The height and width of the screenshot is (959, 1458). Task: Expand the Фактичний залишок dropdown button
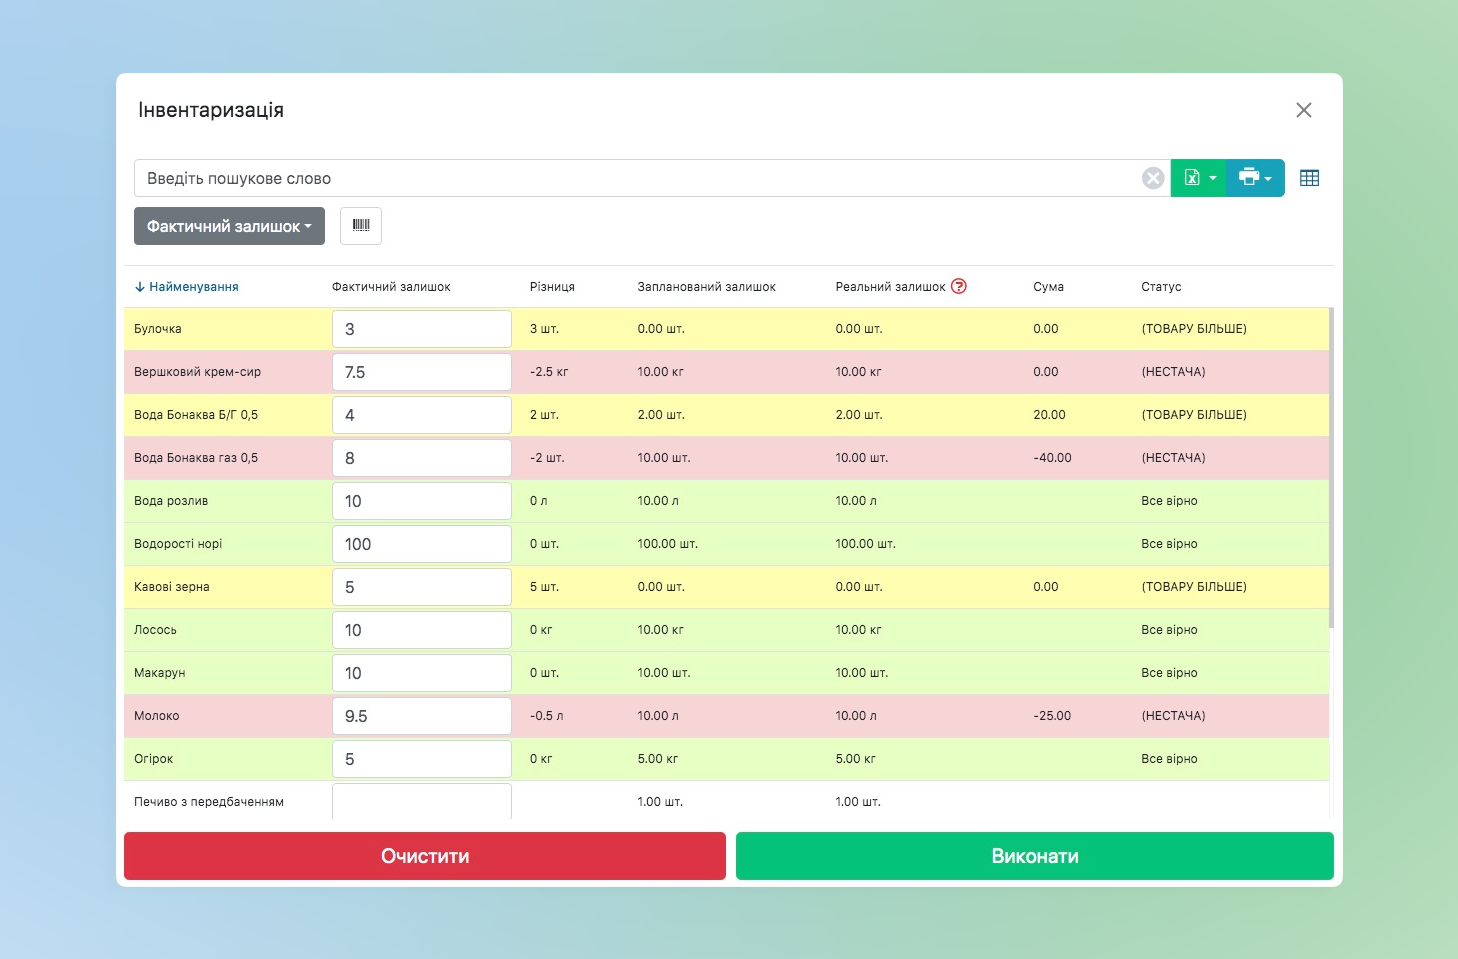click(x=229, y=226)
